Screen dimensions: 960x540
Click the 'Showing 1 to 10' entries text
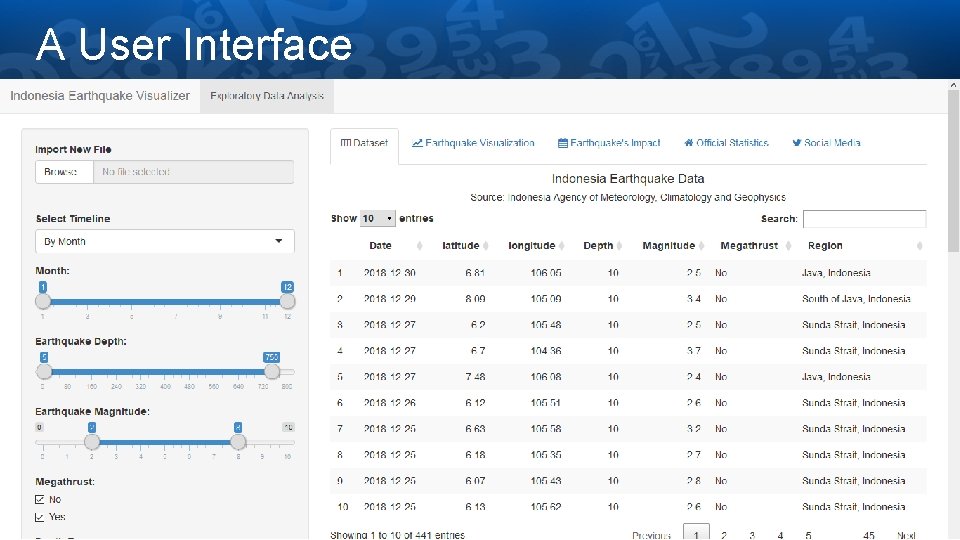pyautogui.click(x=397, y=535)
